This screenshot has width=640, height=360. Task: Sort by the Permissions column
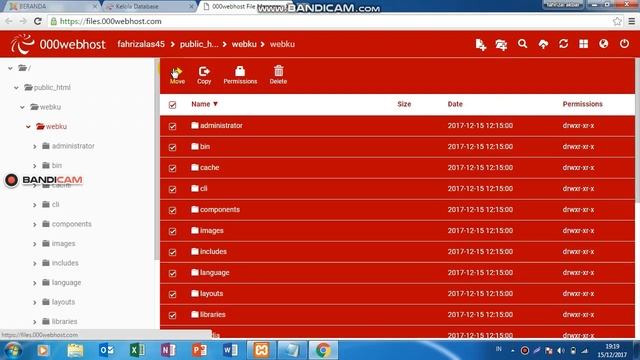coord(582,104)
